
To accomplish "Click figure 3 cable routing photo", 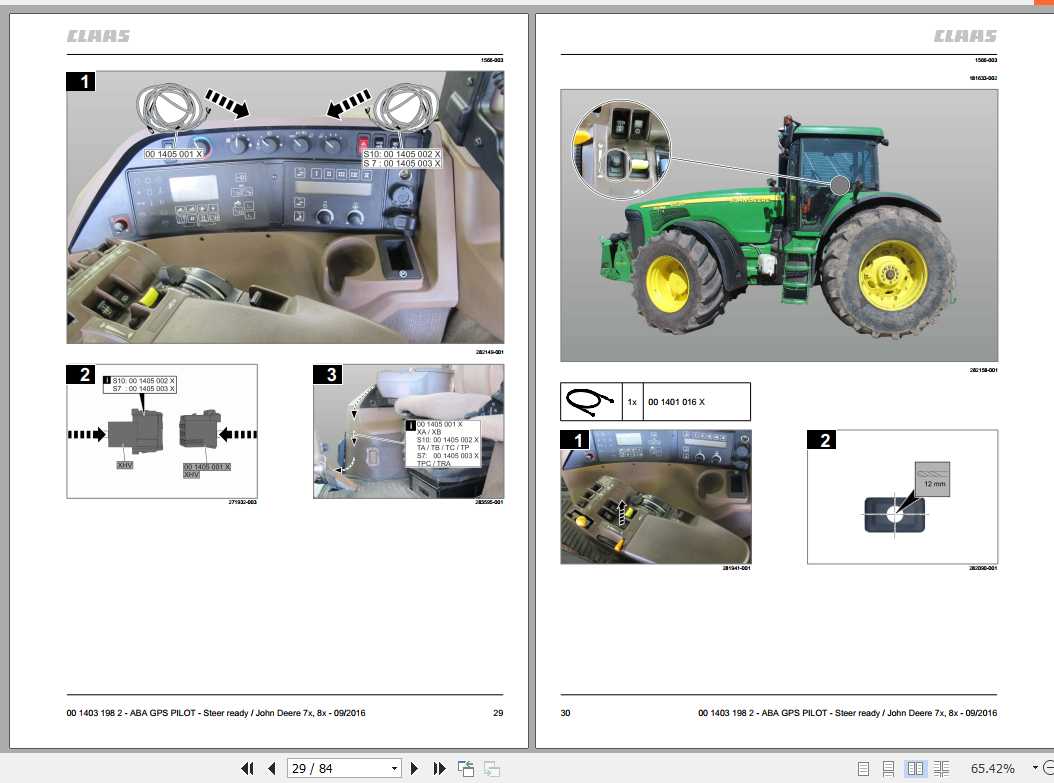I will coord(409,431).
